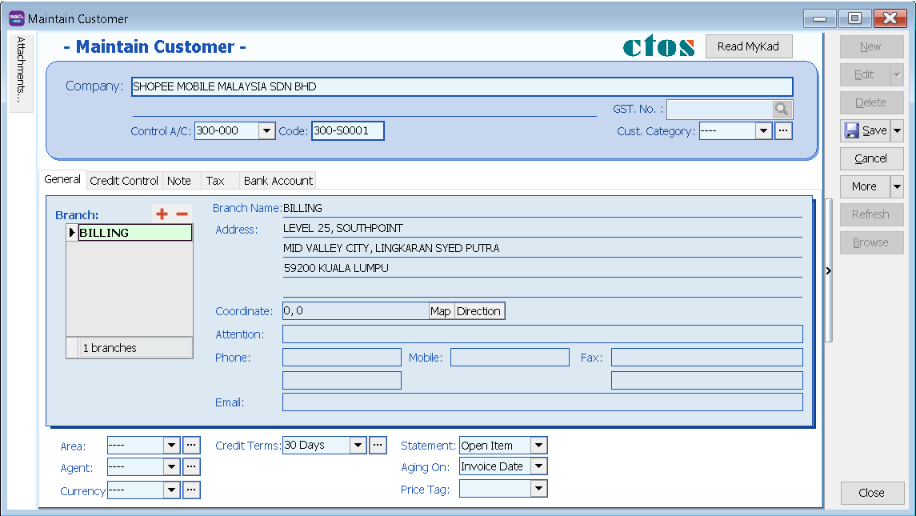Open the Credit Terms ellipsis button
Image resolution: width=916 pixels, height=516 pixels.
pos(378,446)
